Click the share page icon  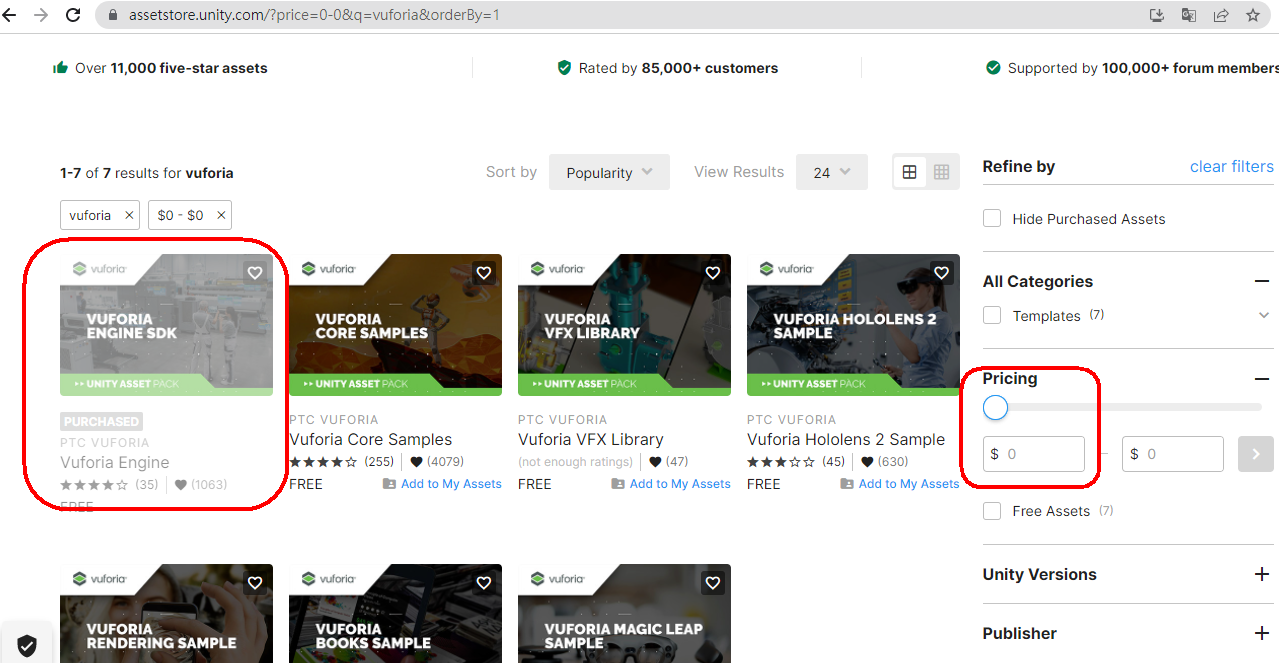[x=1221, y=15]
